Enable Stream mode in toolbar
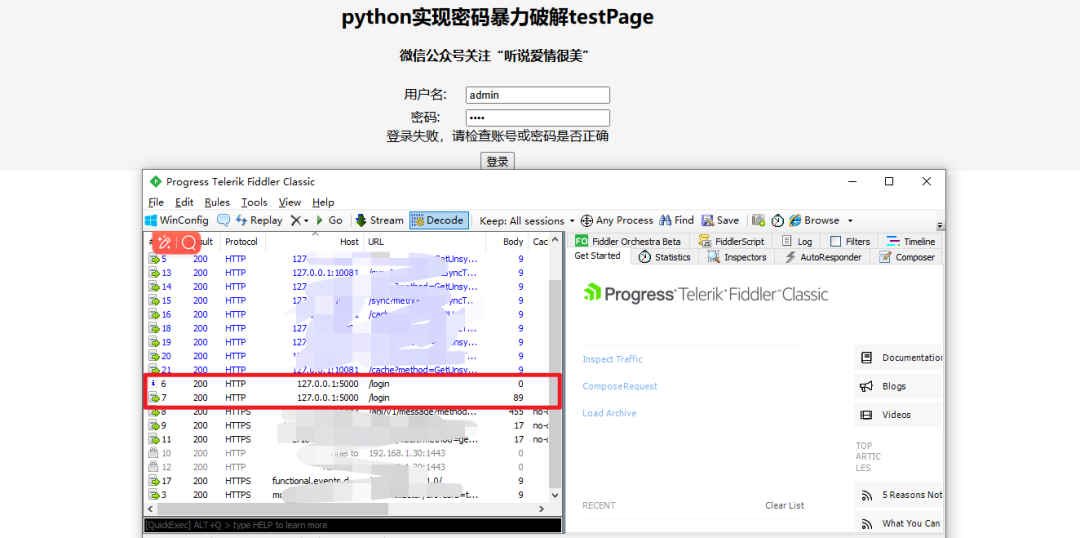 point(380,220)
